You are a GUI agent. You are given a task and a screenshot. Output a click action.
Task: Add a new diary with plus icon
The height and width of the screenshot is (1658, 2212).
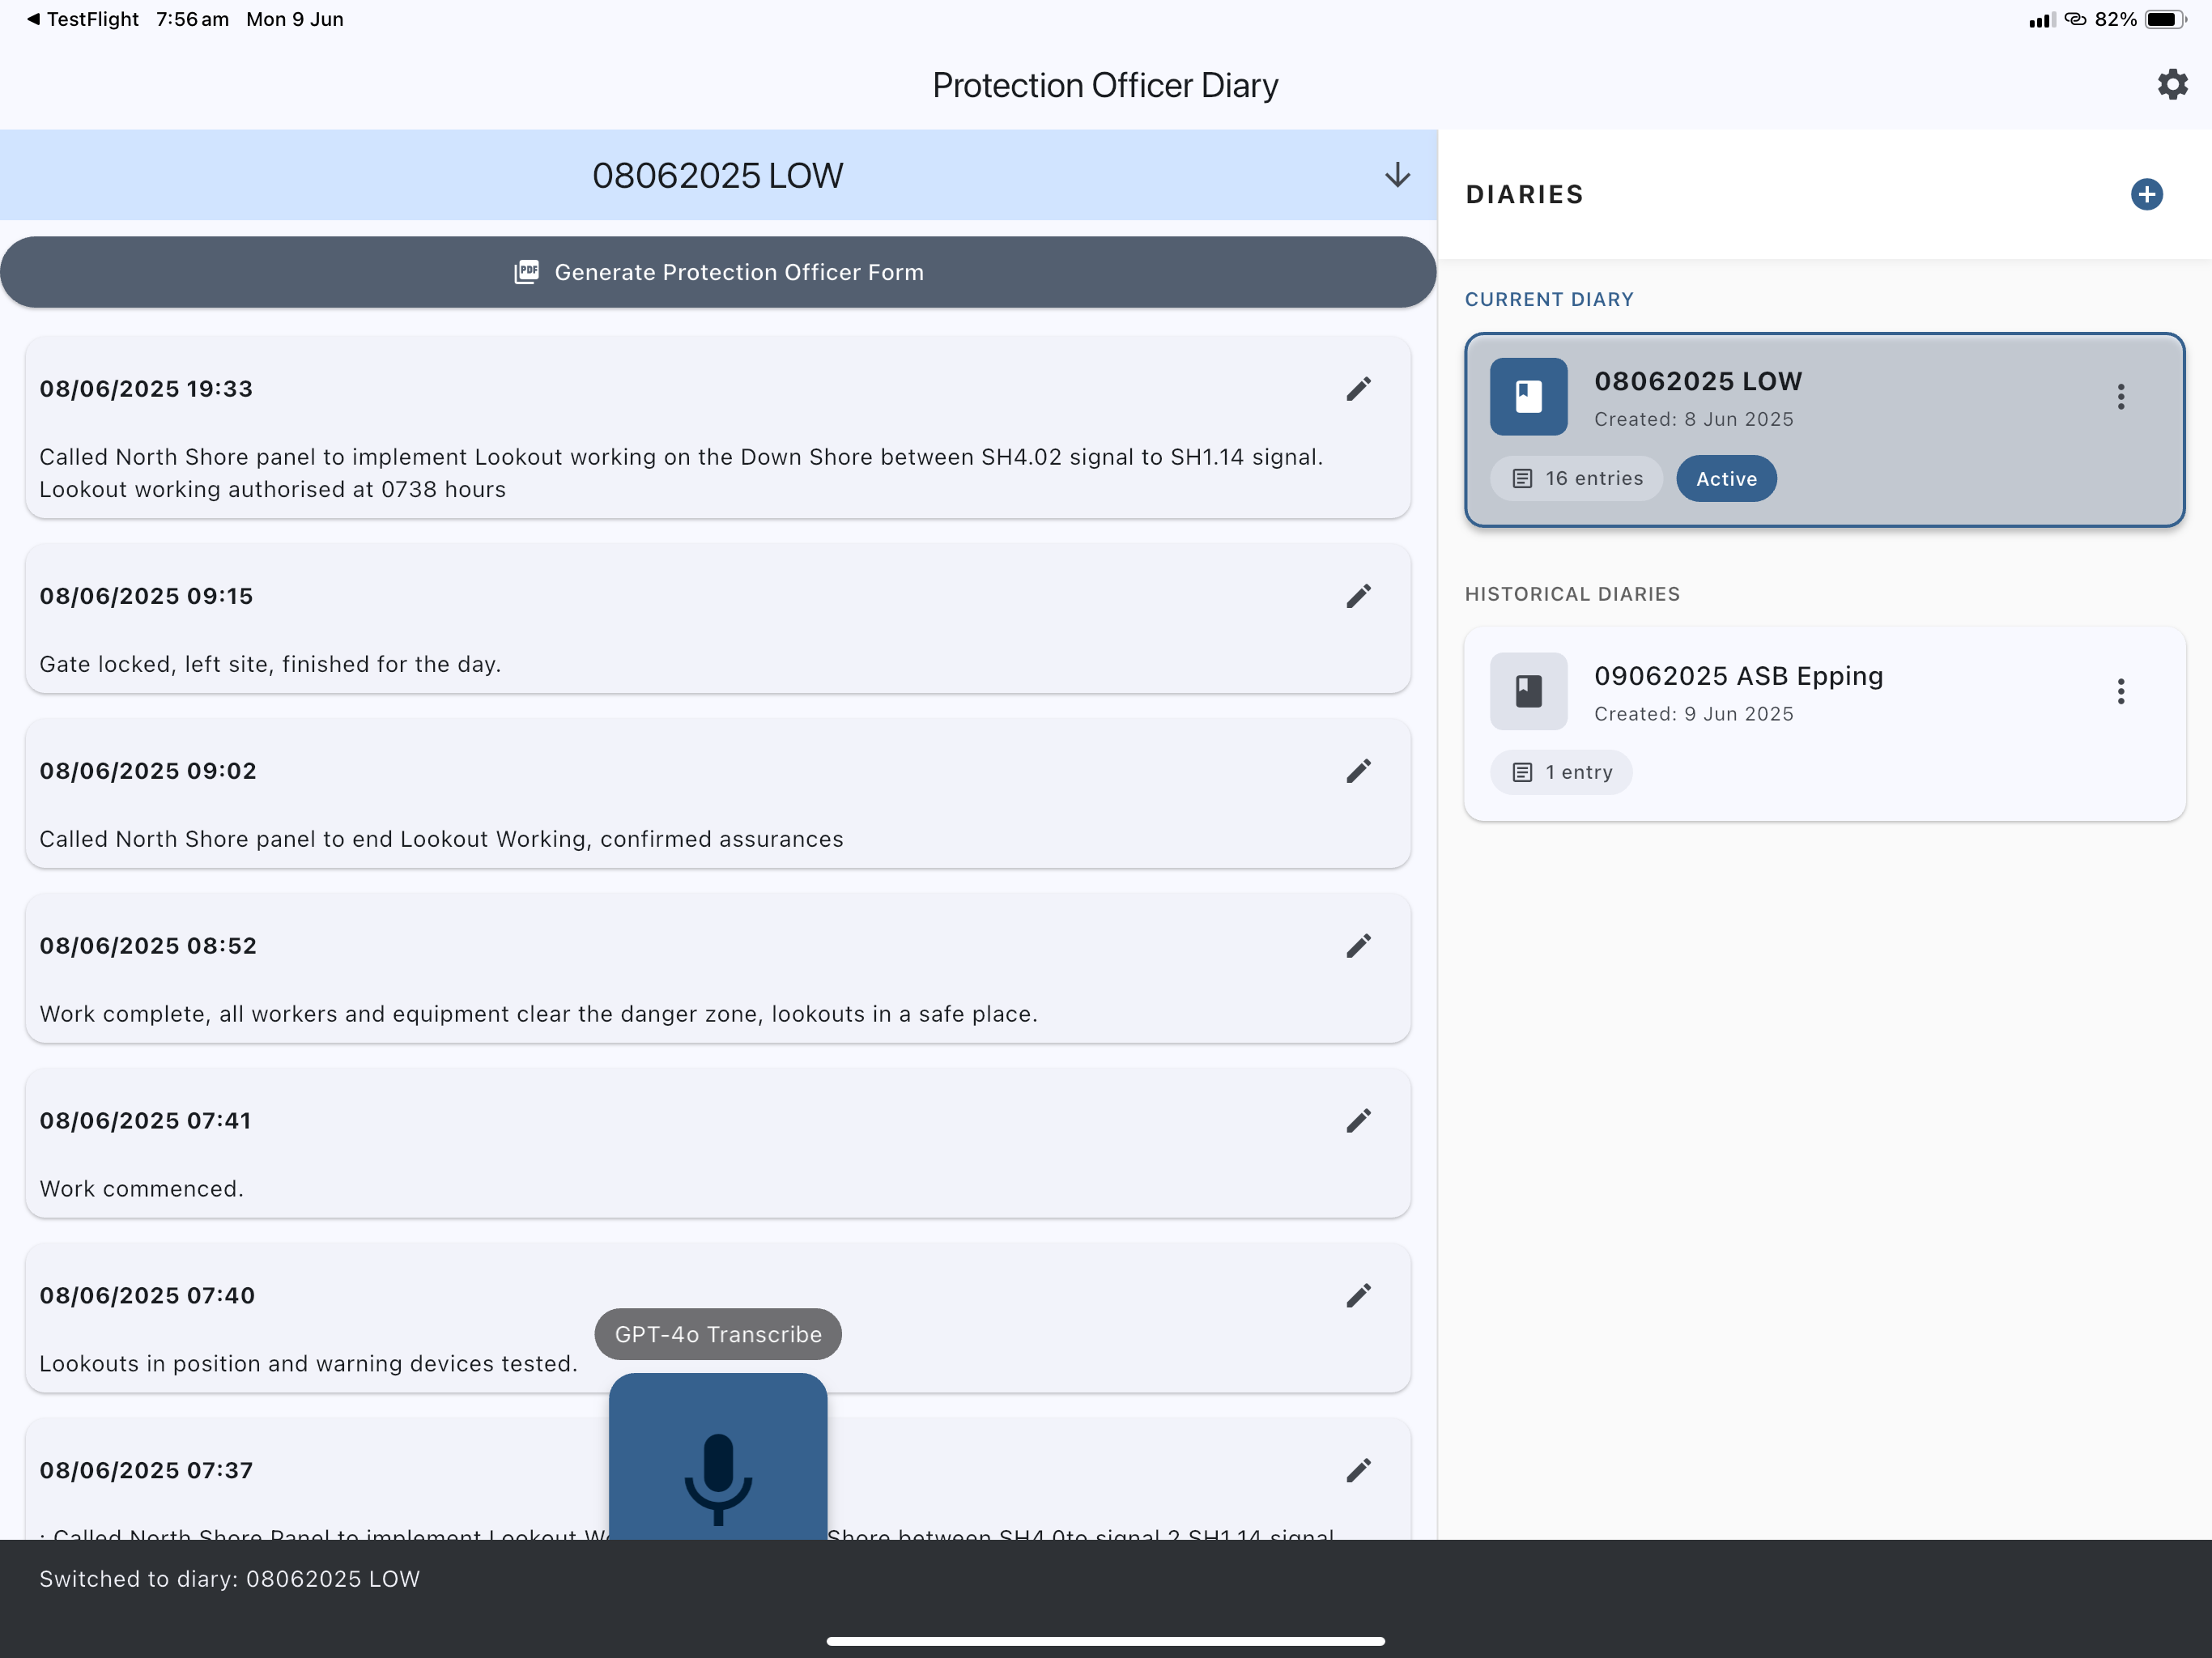click(2146, 194)
